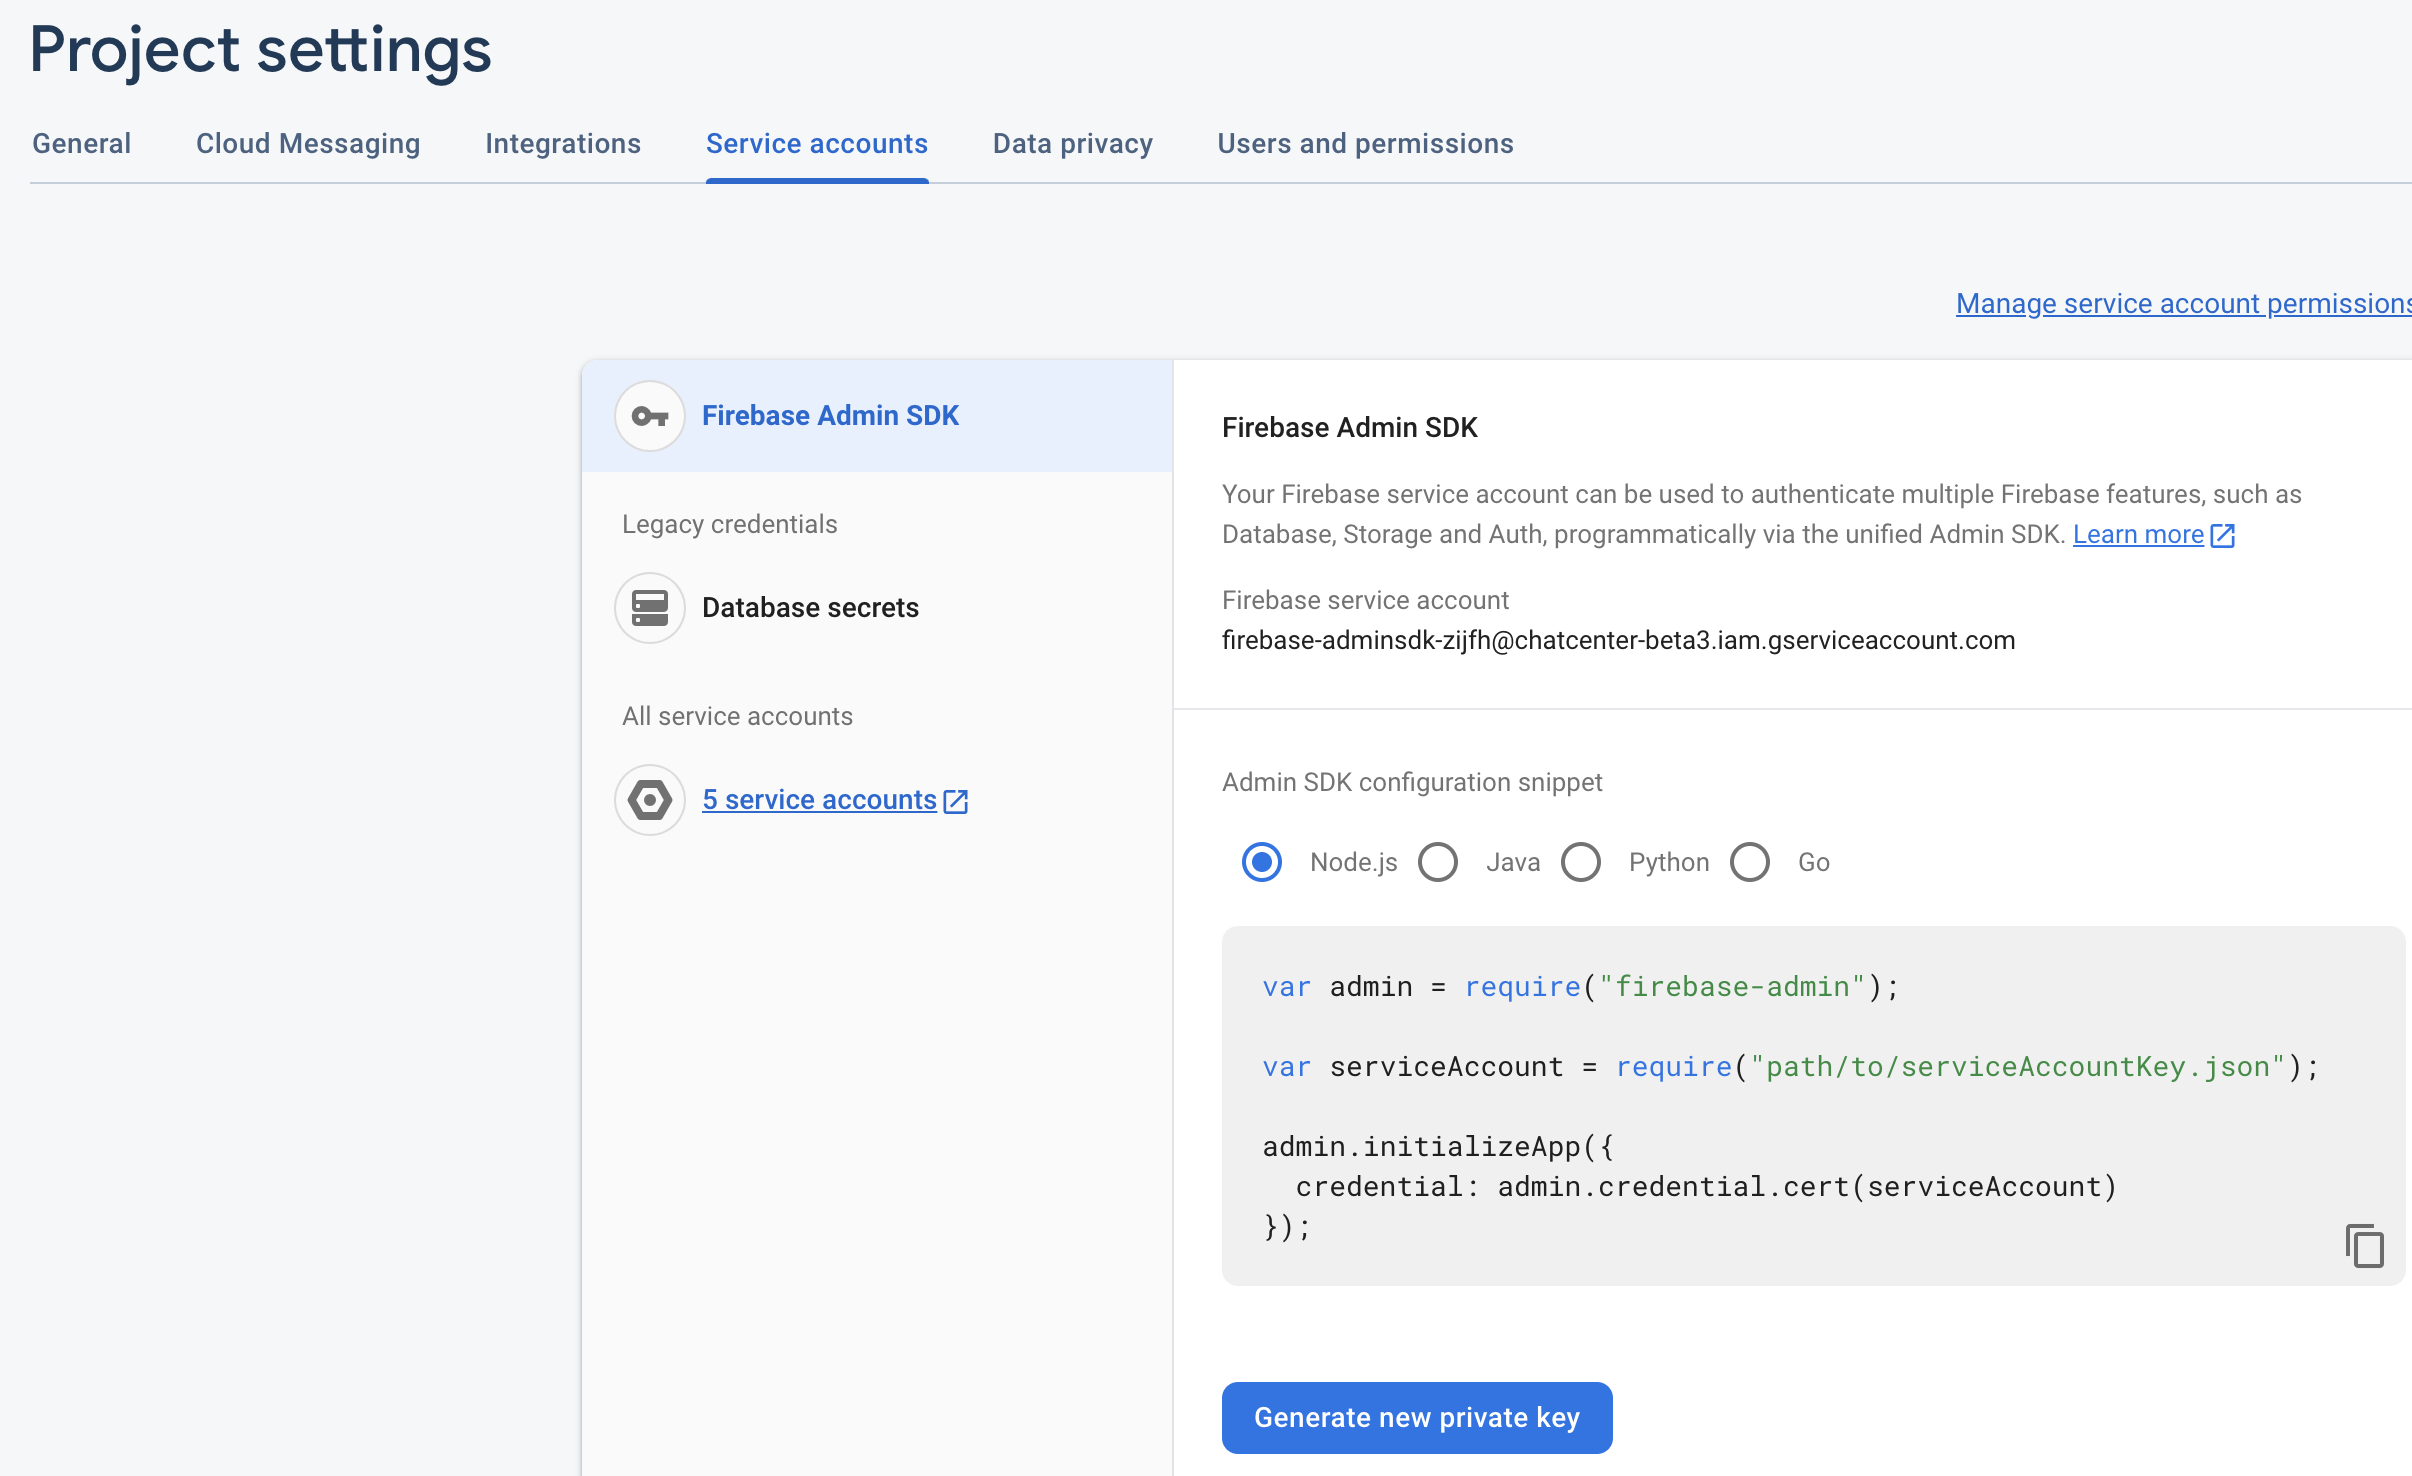Open the Cloud Messaging tab
This screenshot has height=1476, width=2412.
(x=308, y=144)
